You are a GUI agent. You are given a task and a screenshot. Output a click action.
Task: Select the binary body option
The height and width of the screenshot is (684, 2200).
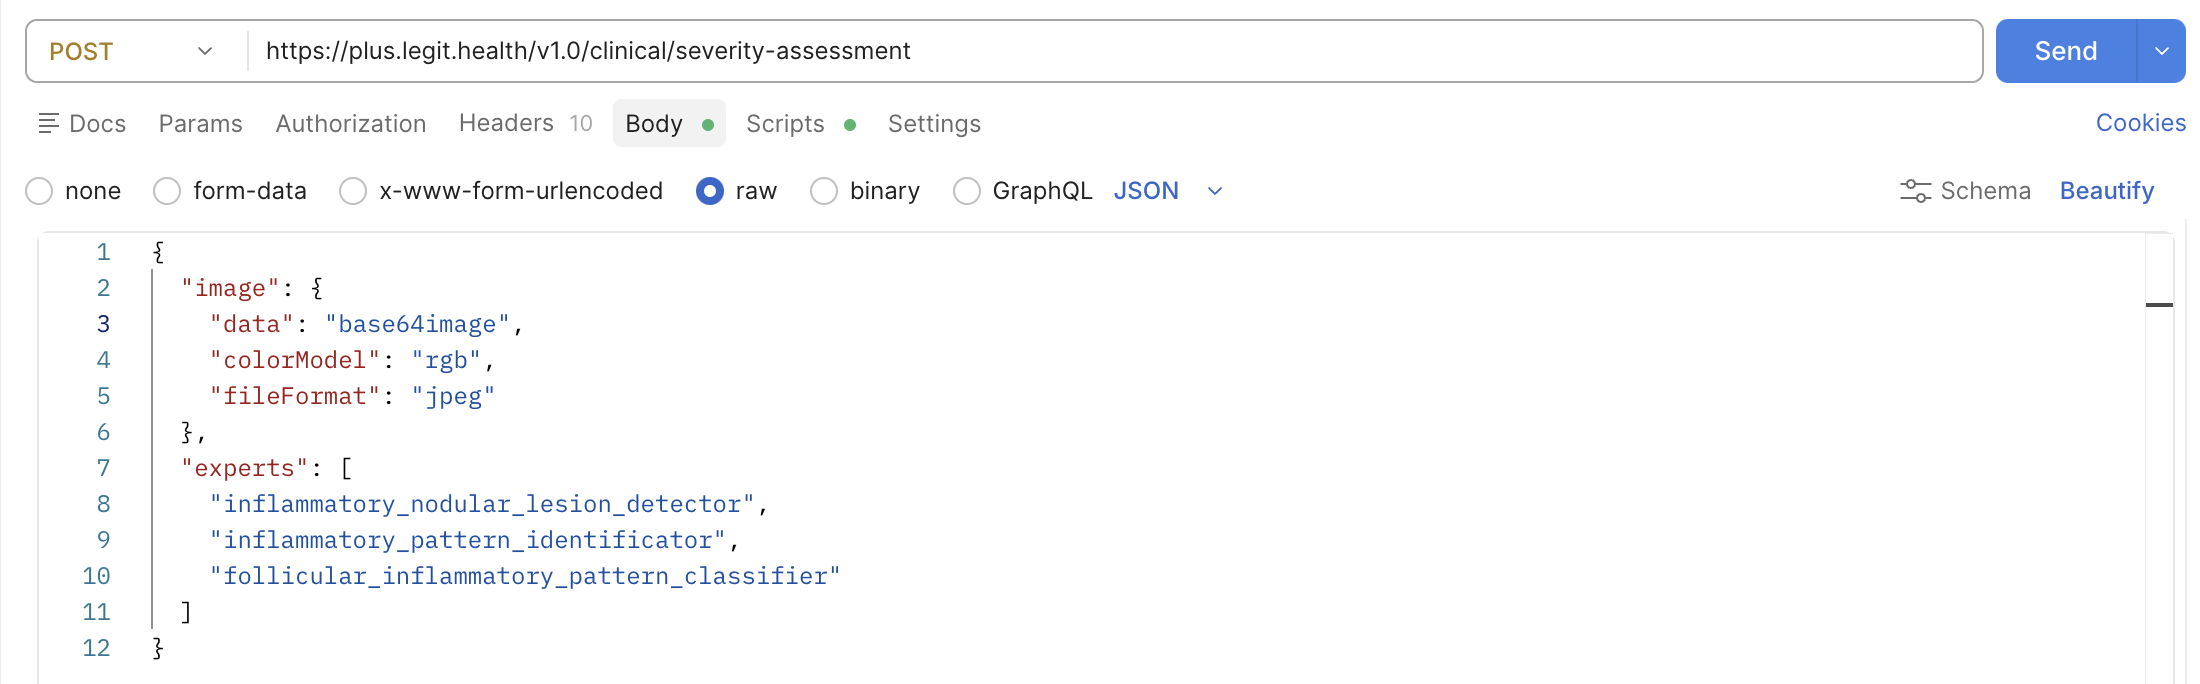click(824, 191)
